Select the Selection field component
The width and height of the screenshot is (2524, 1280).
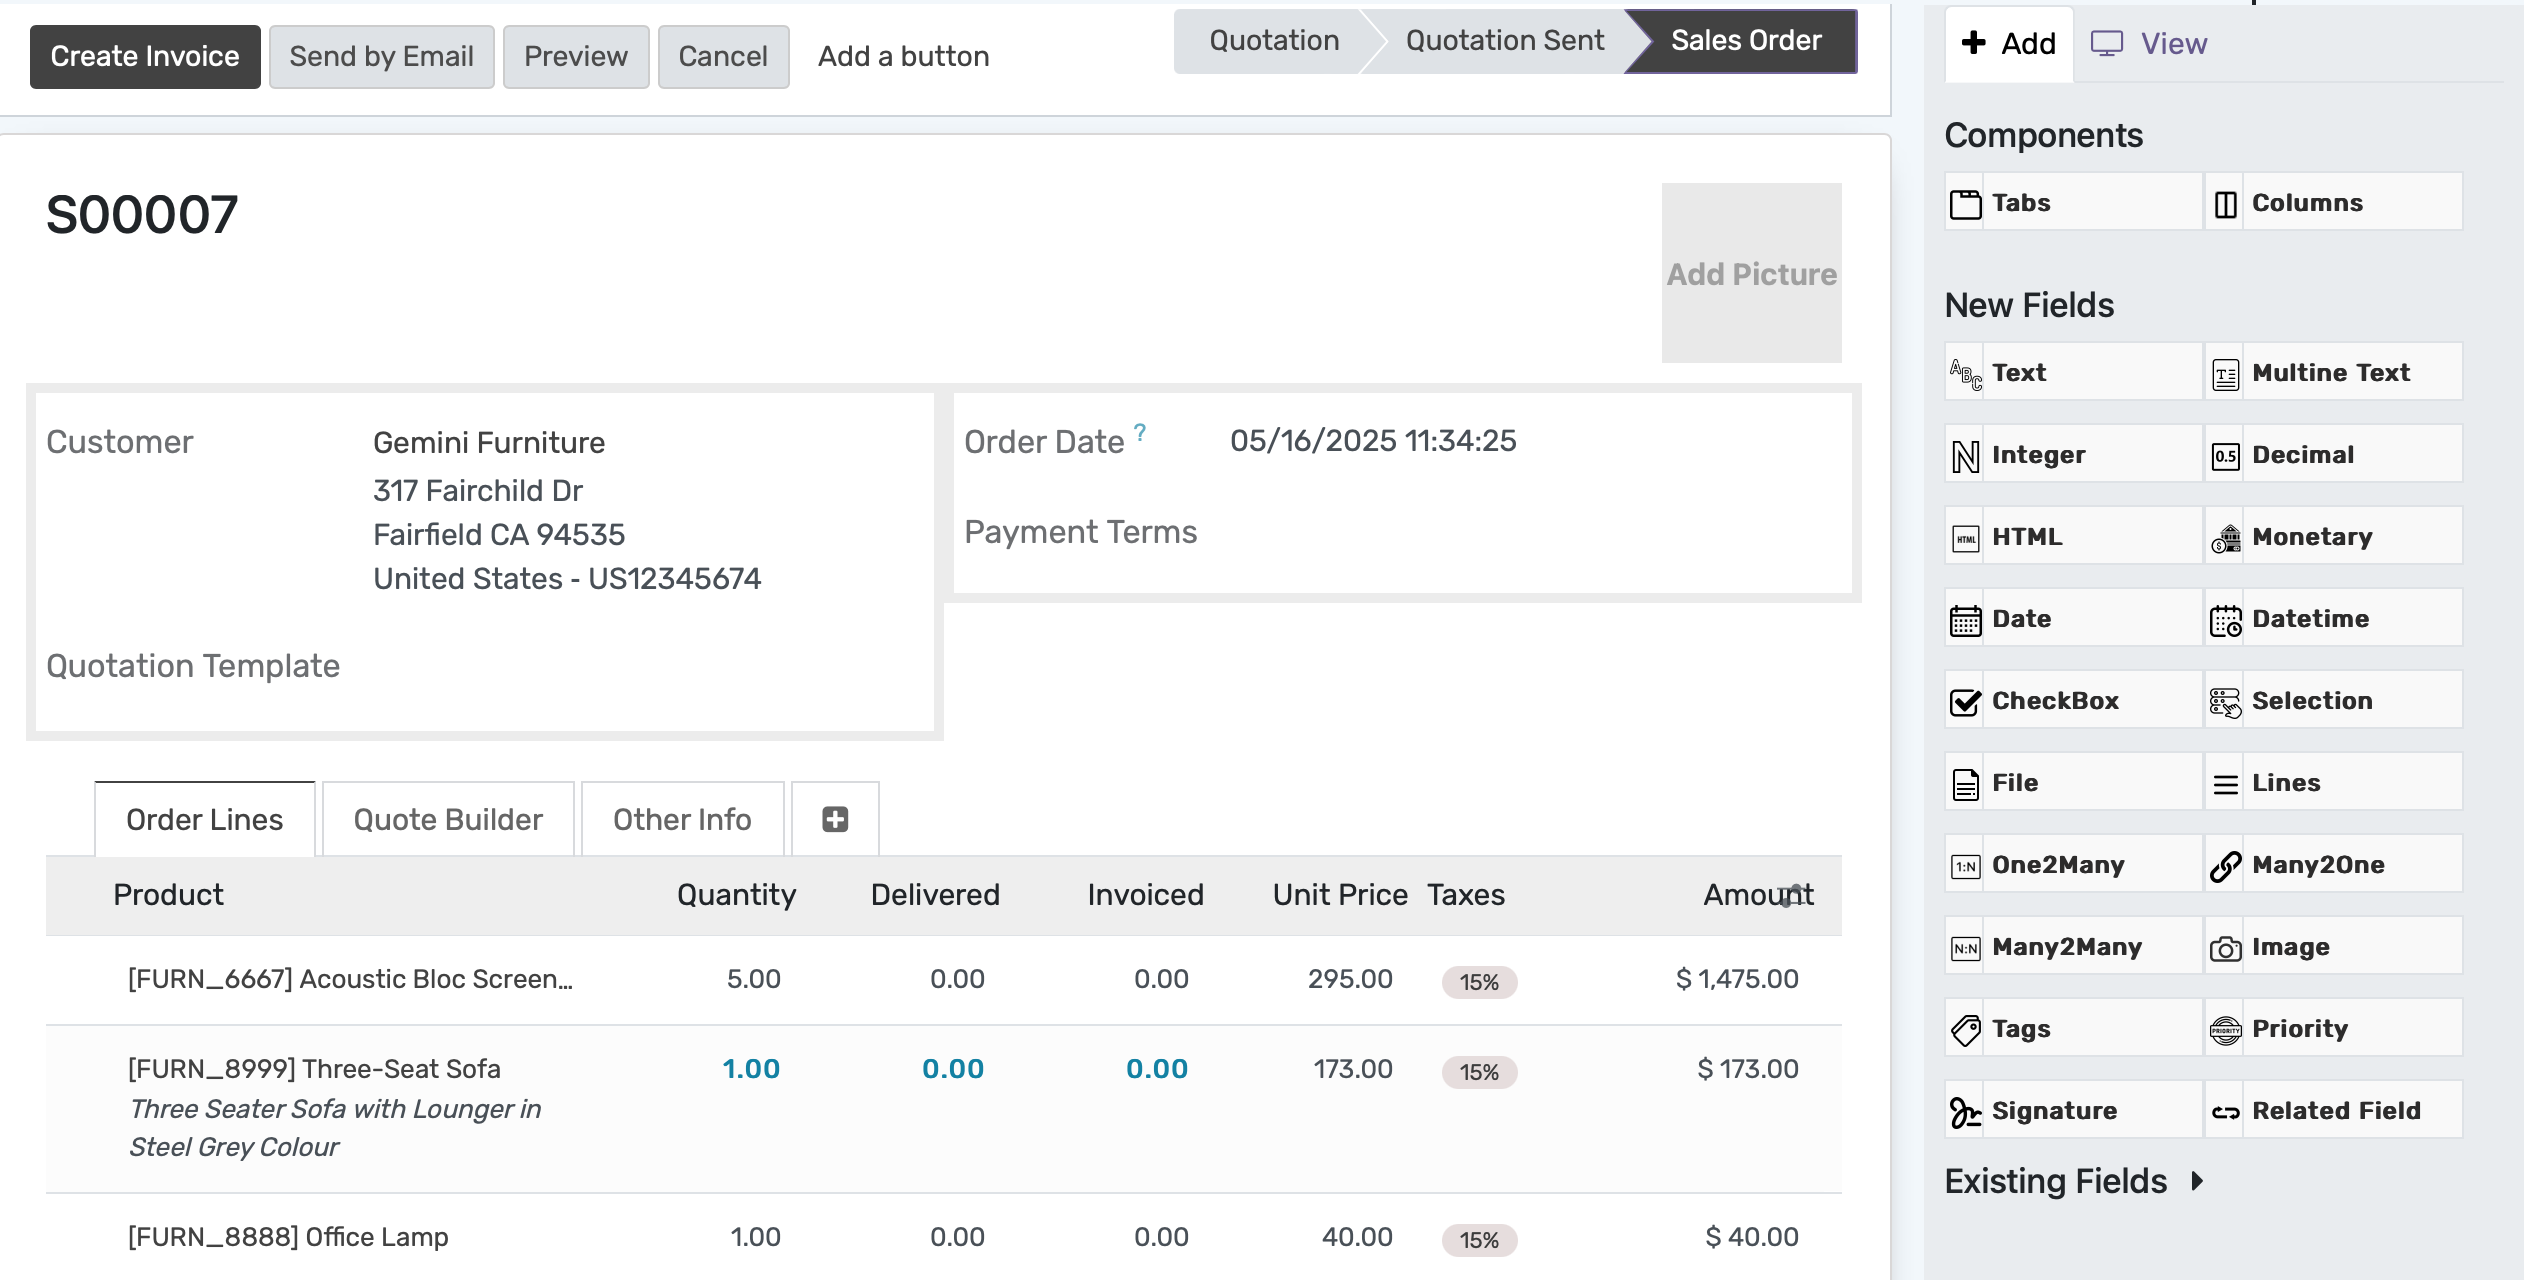2333,700
